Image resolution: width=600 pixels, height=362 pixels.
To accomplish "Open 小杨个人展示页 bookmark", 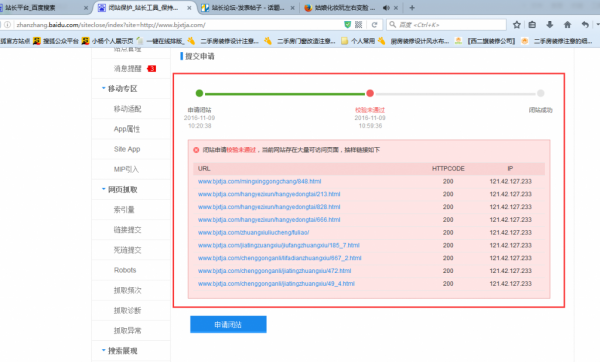I will [108, 41].
